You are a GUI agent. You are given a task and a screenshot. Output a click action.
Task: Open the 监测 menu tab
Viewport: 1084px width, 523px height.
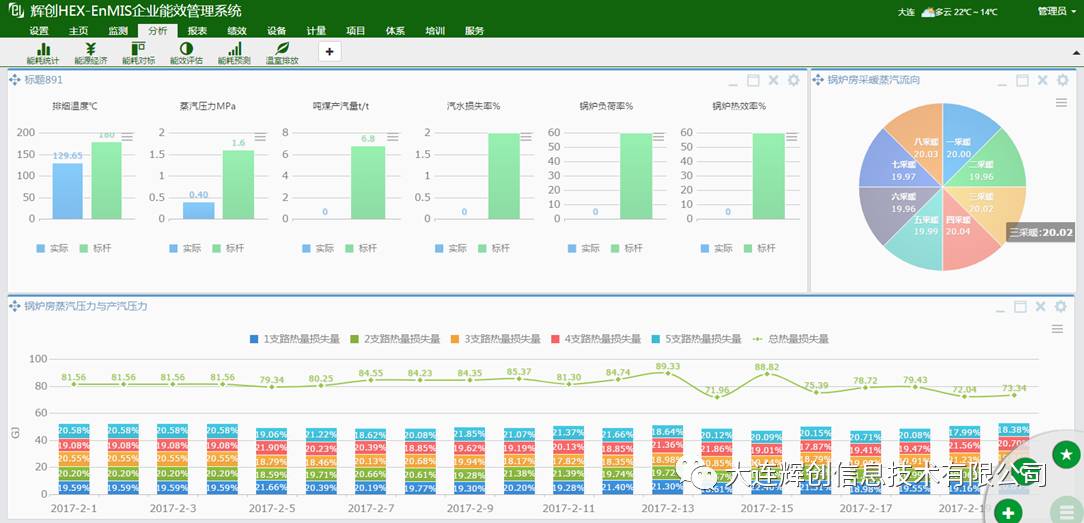coord(118,31)
